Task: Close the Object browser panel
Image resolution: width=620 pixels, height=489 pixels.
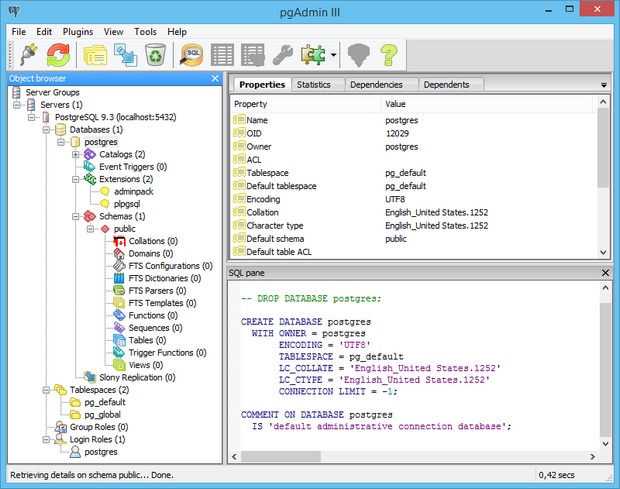Action: 214,78
